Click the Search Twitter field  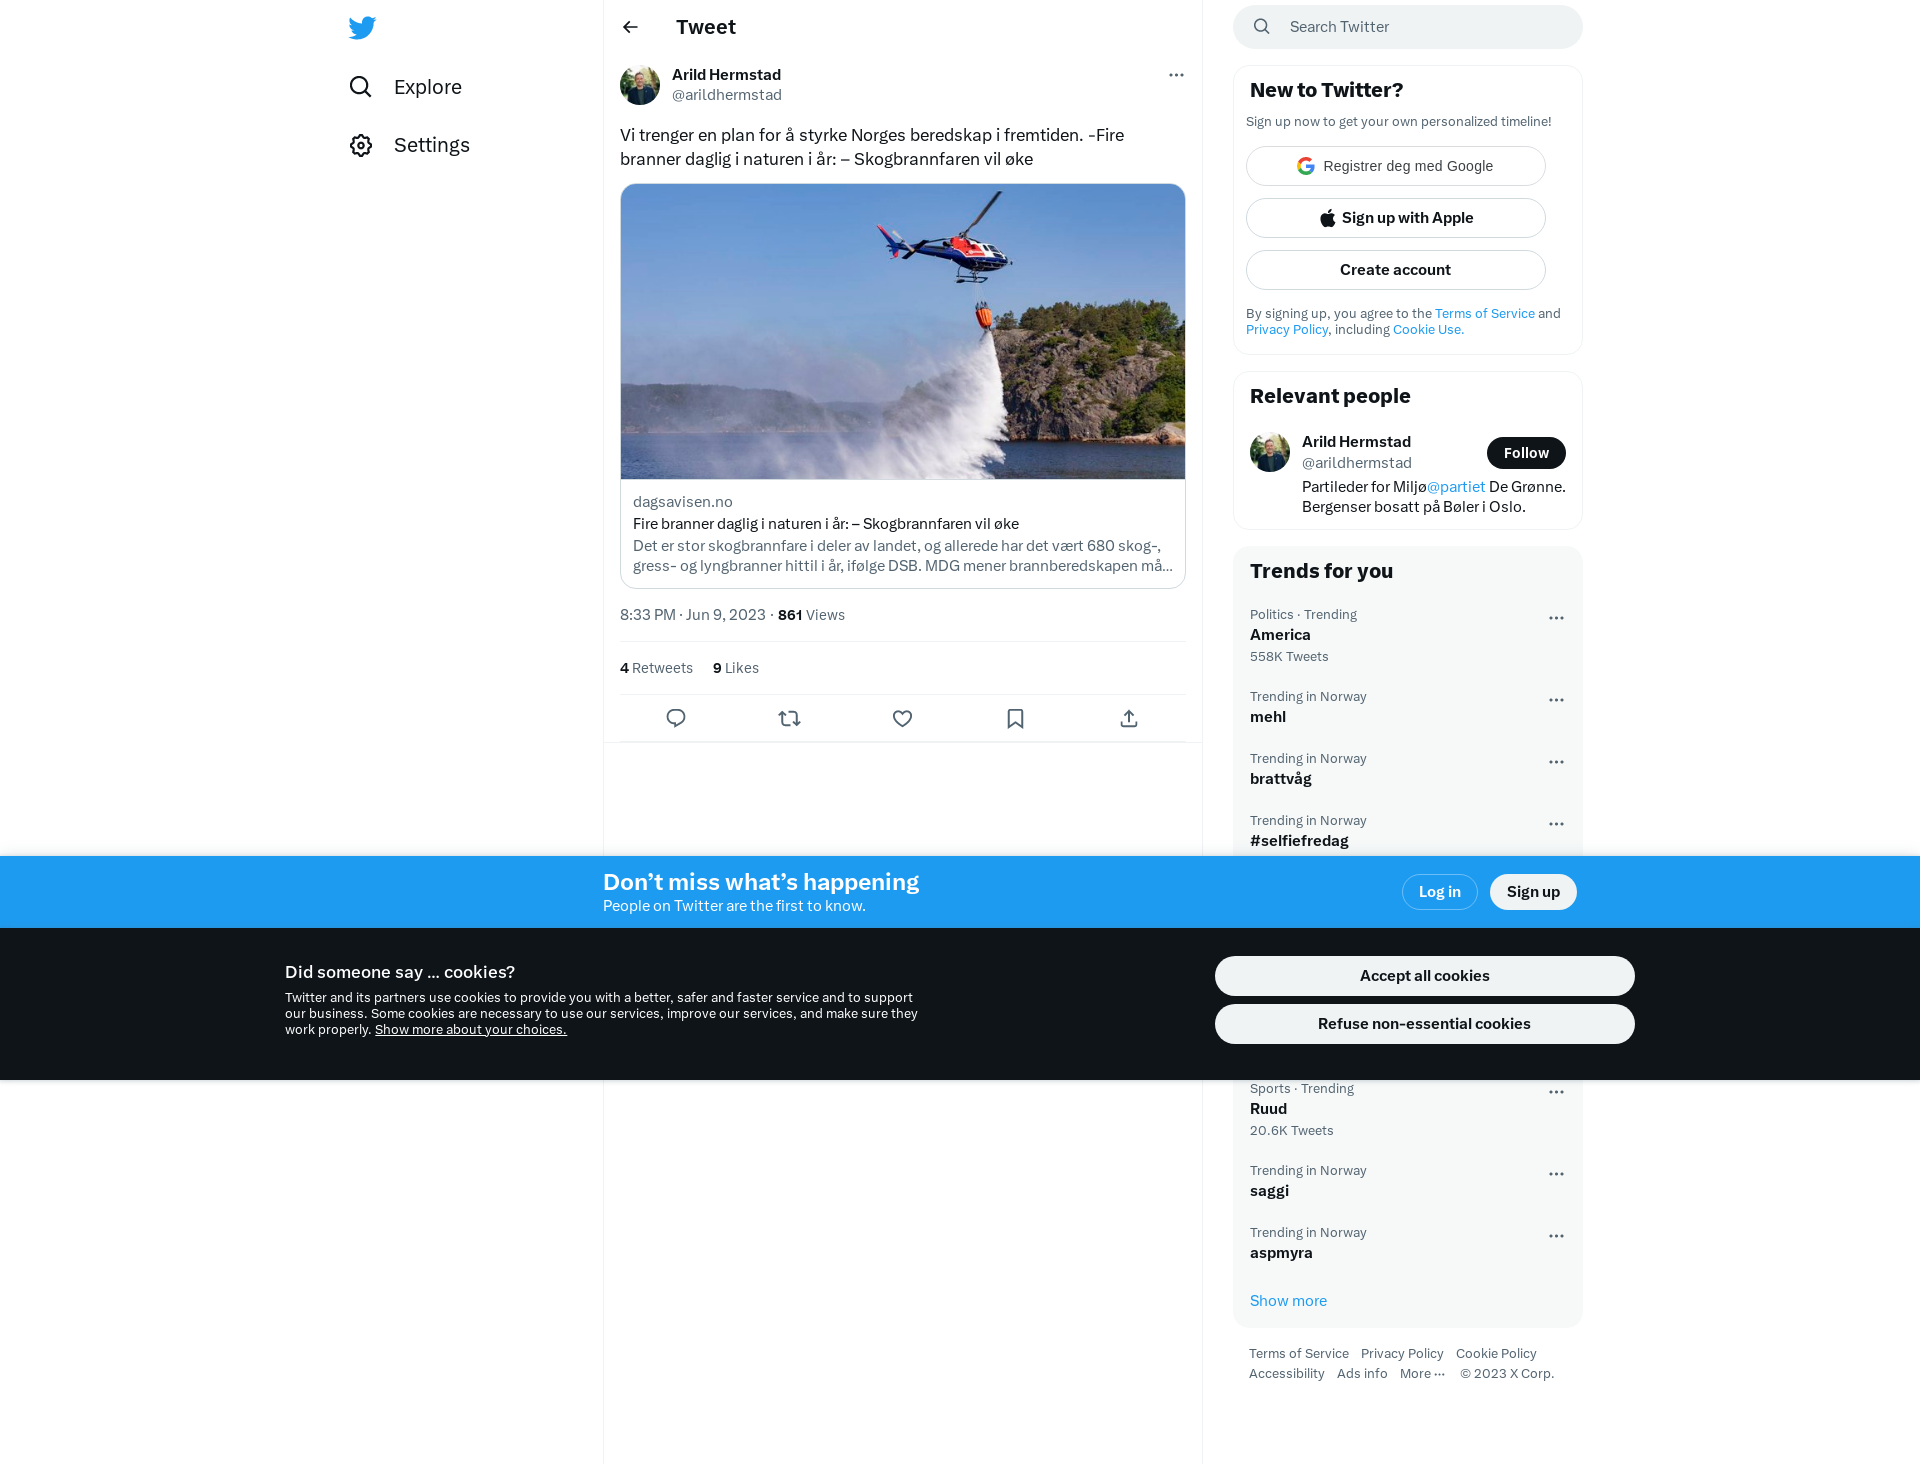click(x=1408, y=27)
